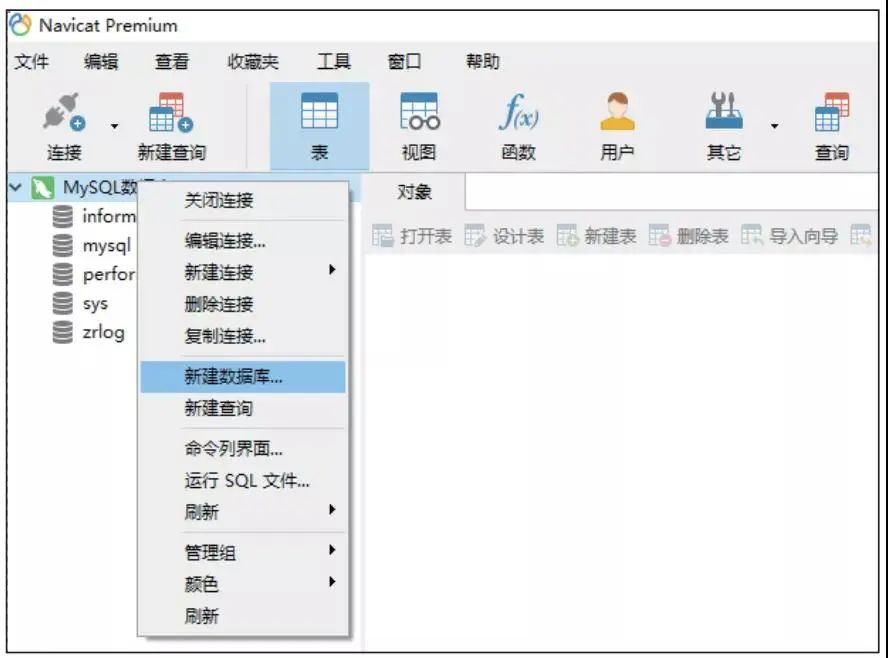888x658 pixels.
Task: Open the 收藏夹 menu
Action: (253, 61)
